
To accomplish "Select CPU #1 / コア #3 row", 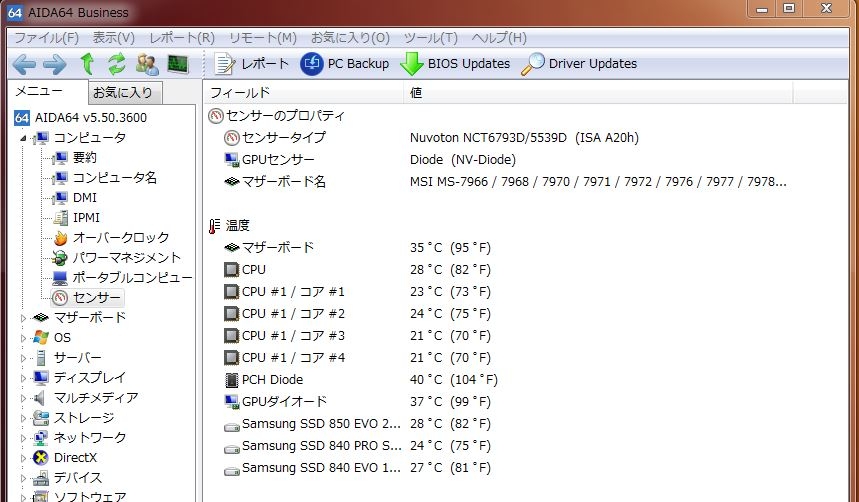I will [357, 335].
